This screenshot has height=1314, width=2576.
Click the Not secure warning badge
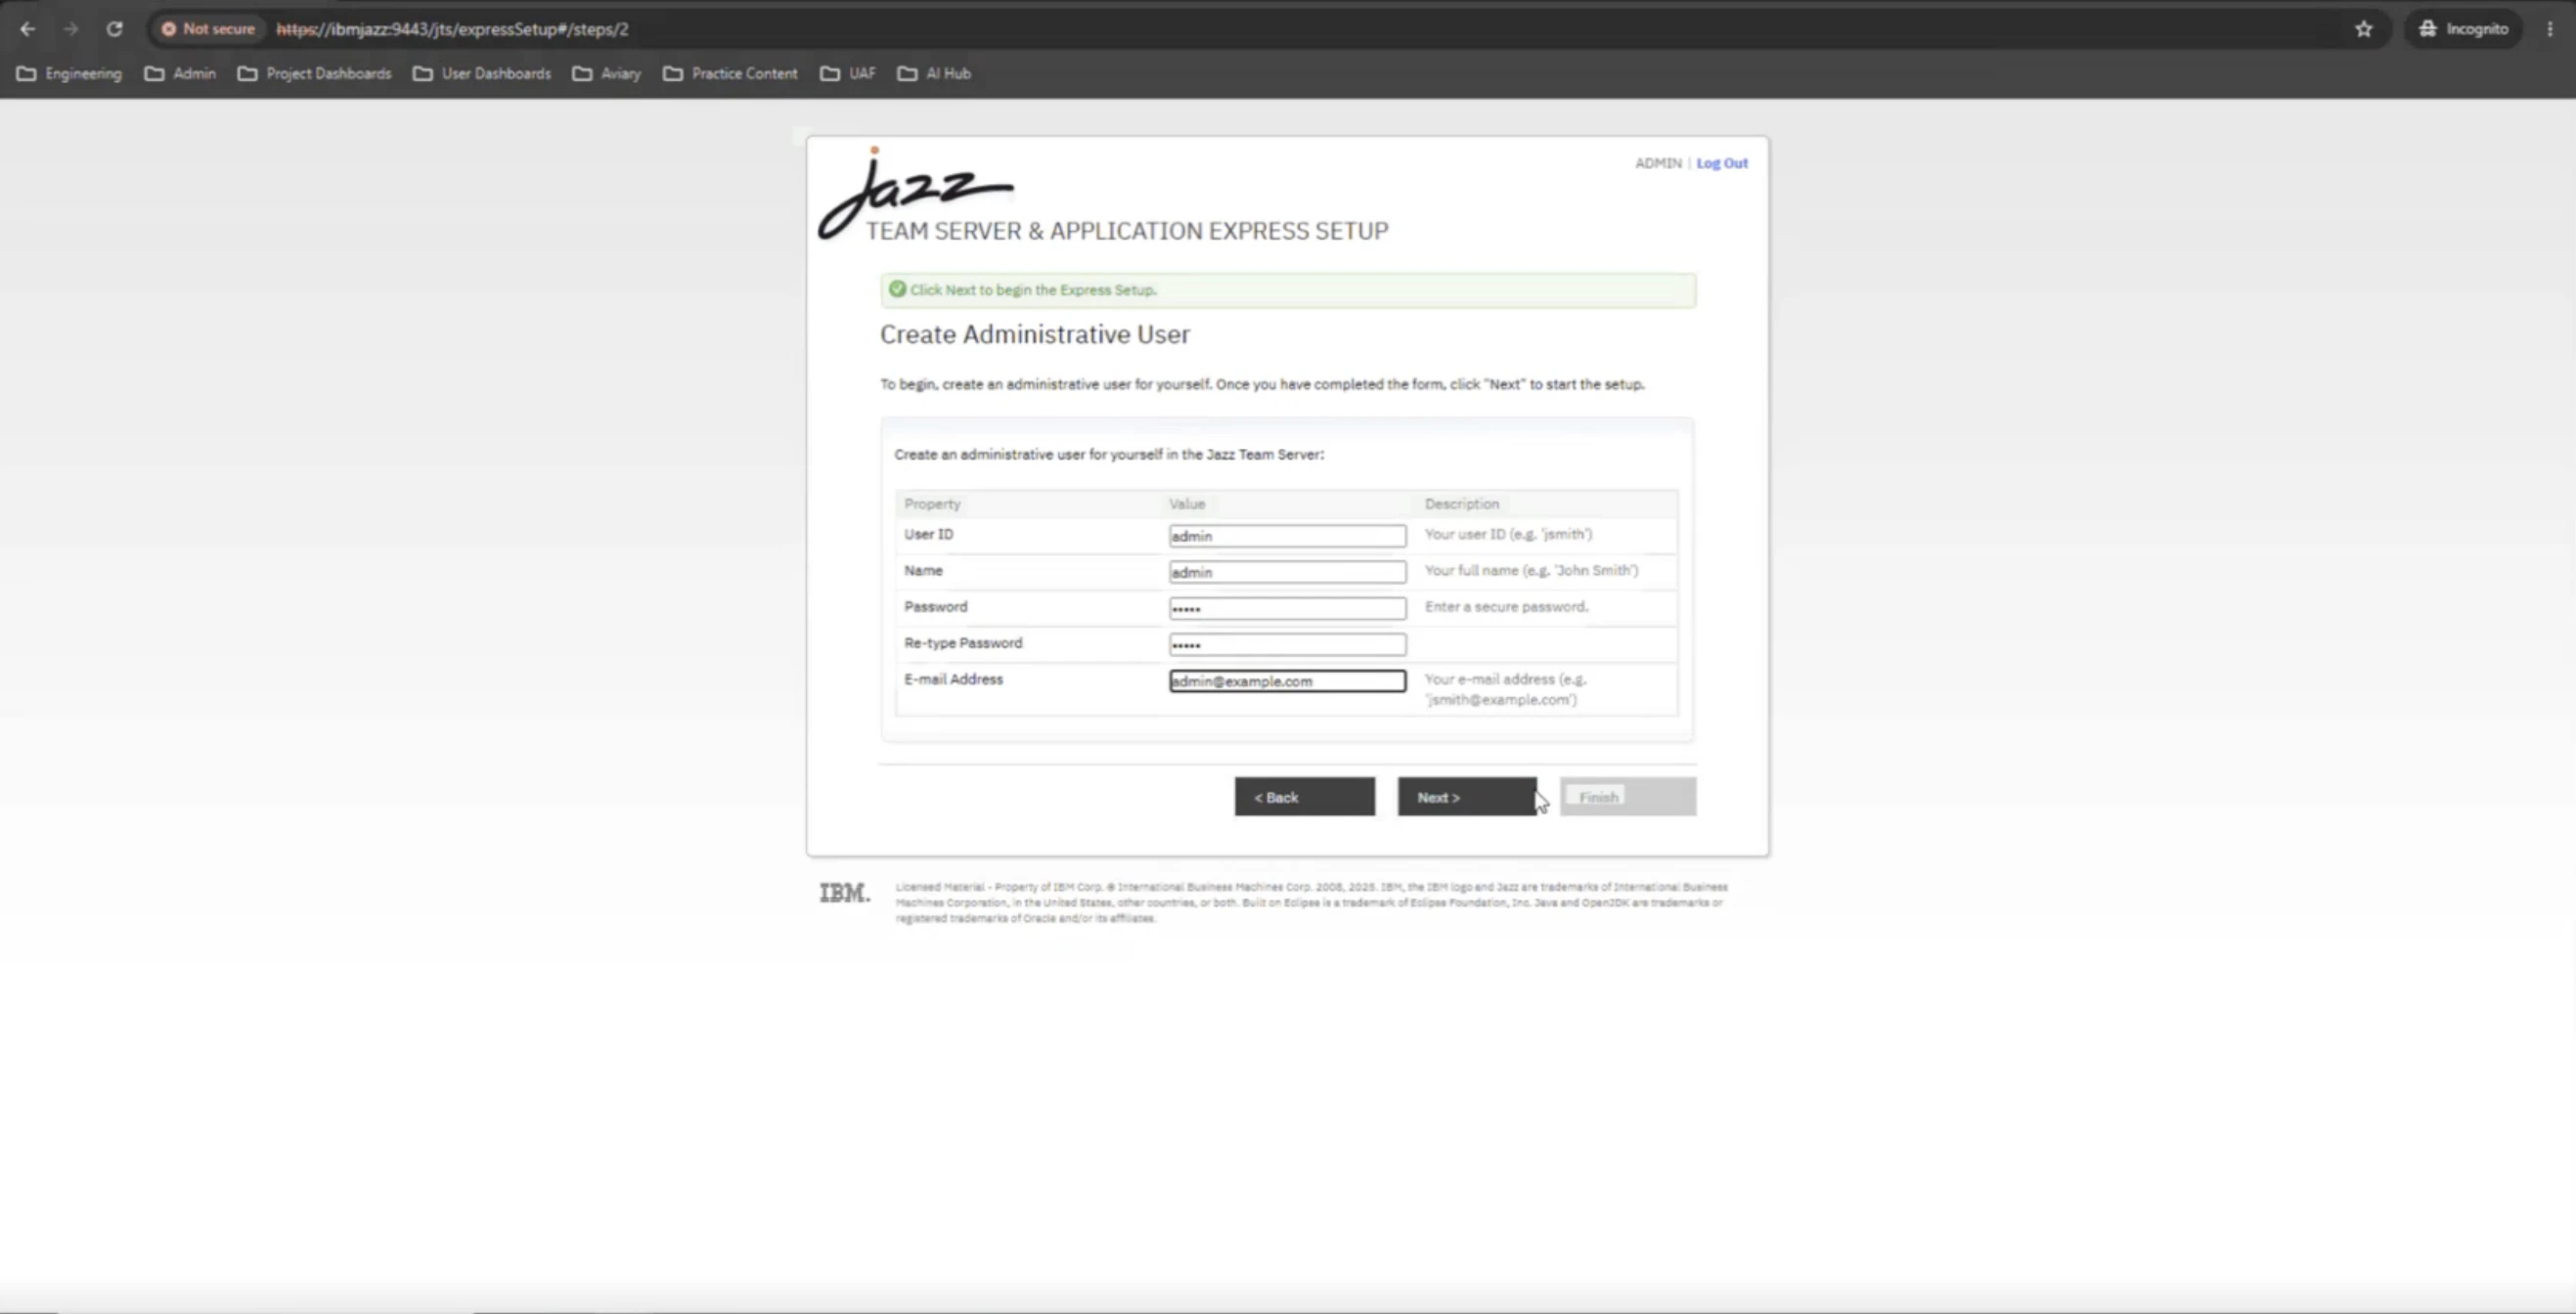(208, 29)
